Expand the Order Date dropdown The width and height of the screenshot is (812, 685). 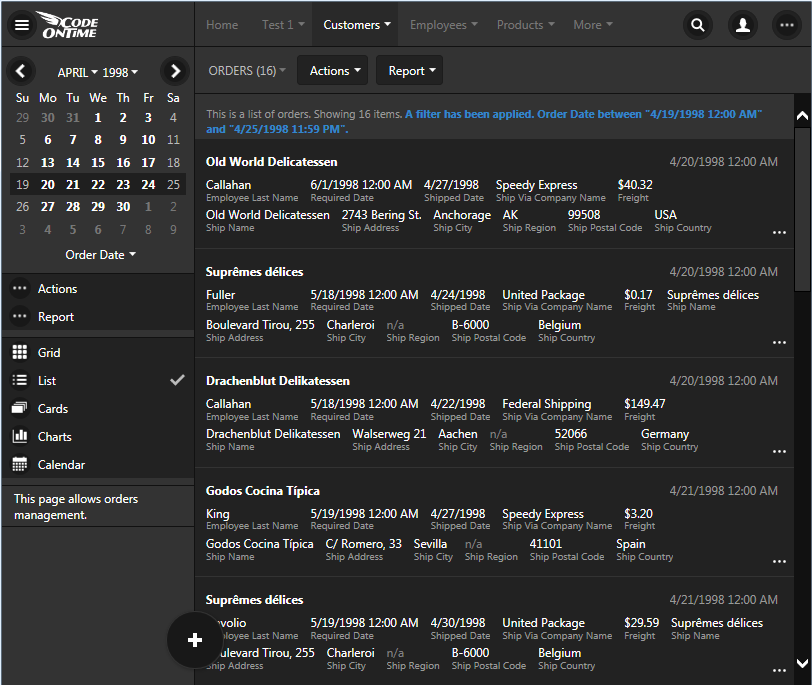[100, 255]
